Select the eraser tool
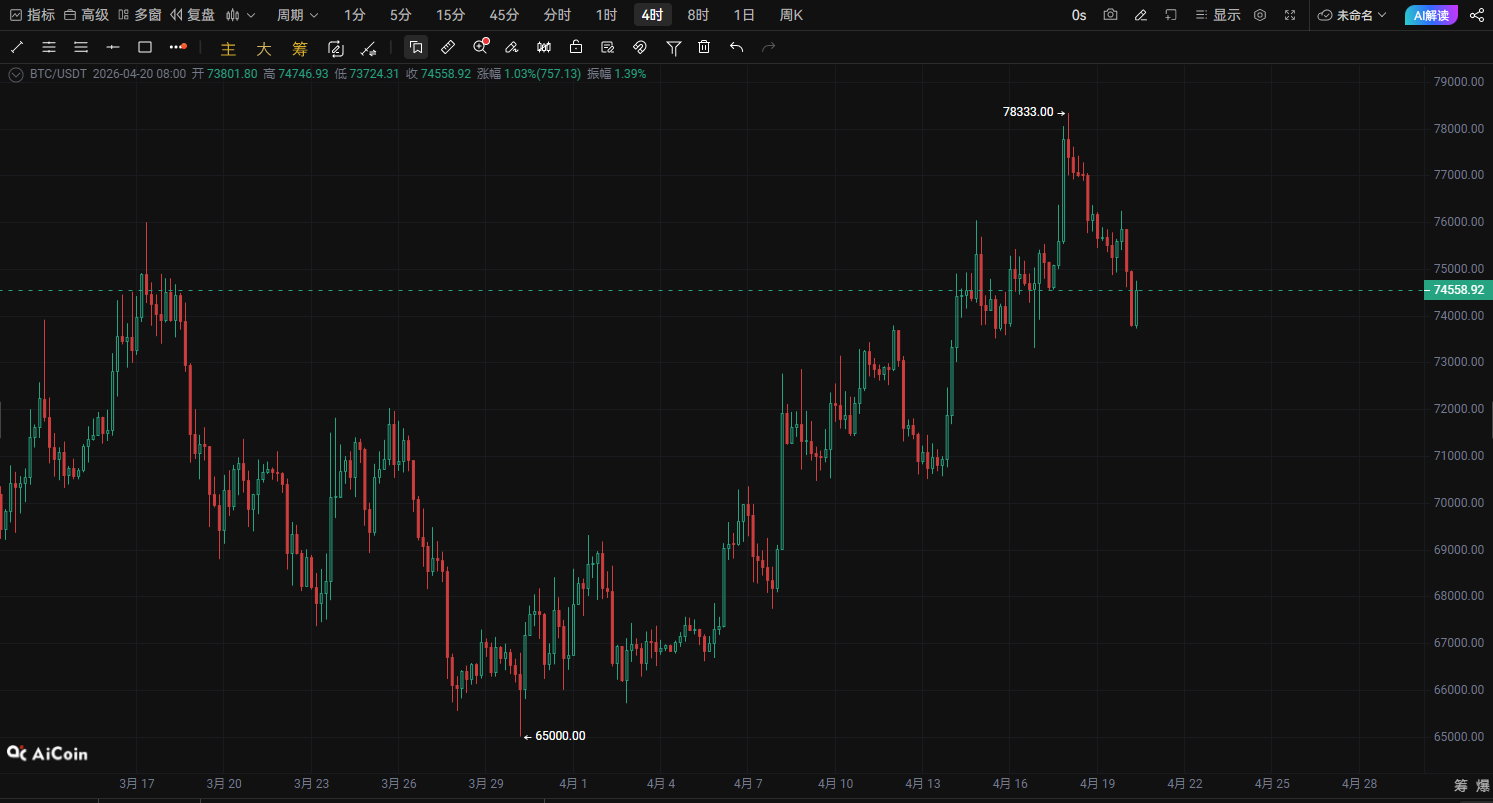Screen dimensions: 1493x803 click(512, 47)
